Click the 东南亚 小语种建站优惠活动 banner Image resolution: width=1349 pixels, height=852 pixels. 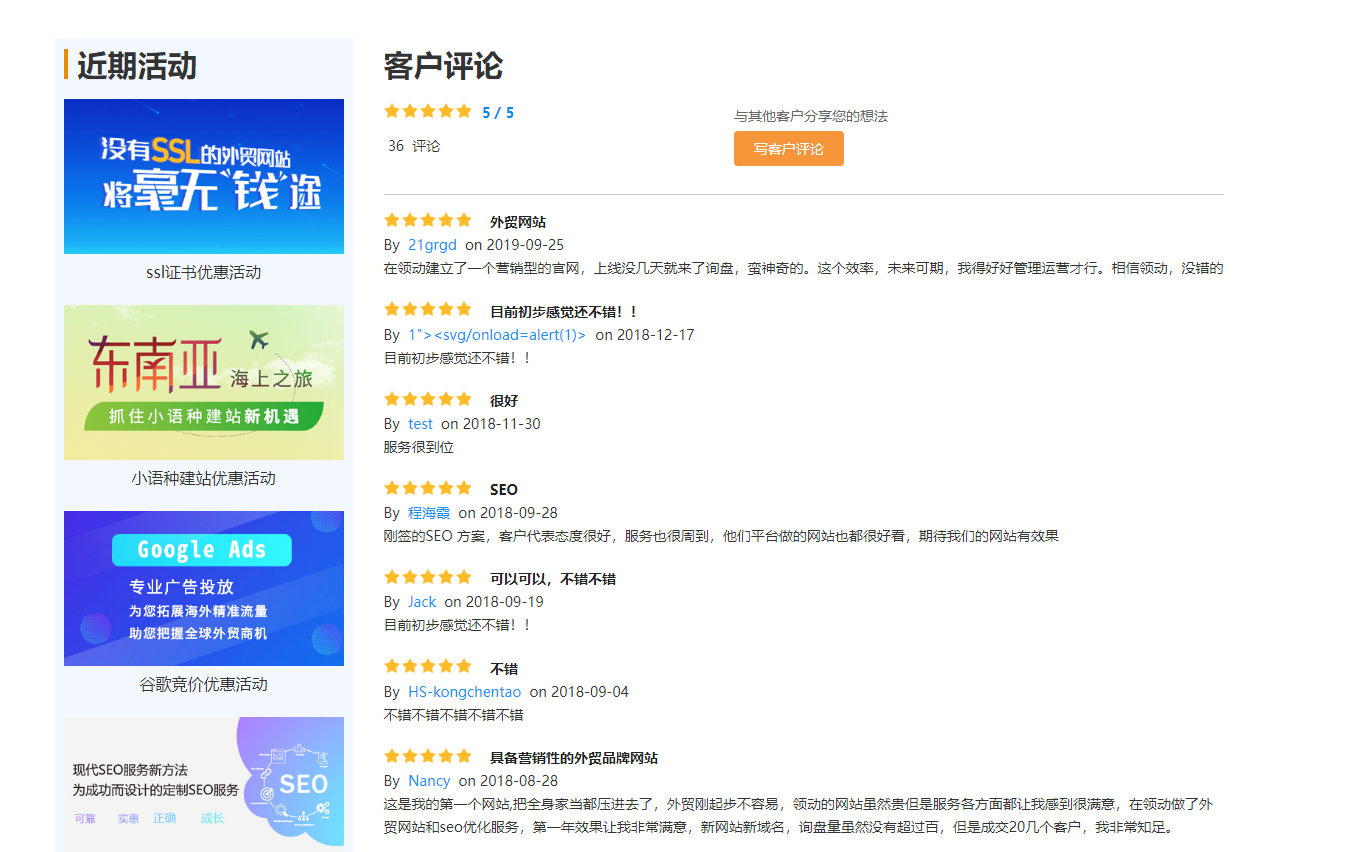[203, 383]
